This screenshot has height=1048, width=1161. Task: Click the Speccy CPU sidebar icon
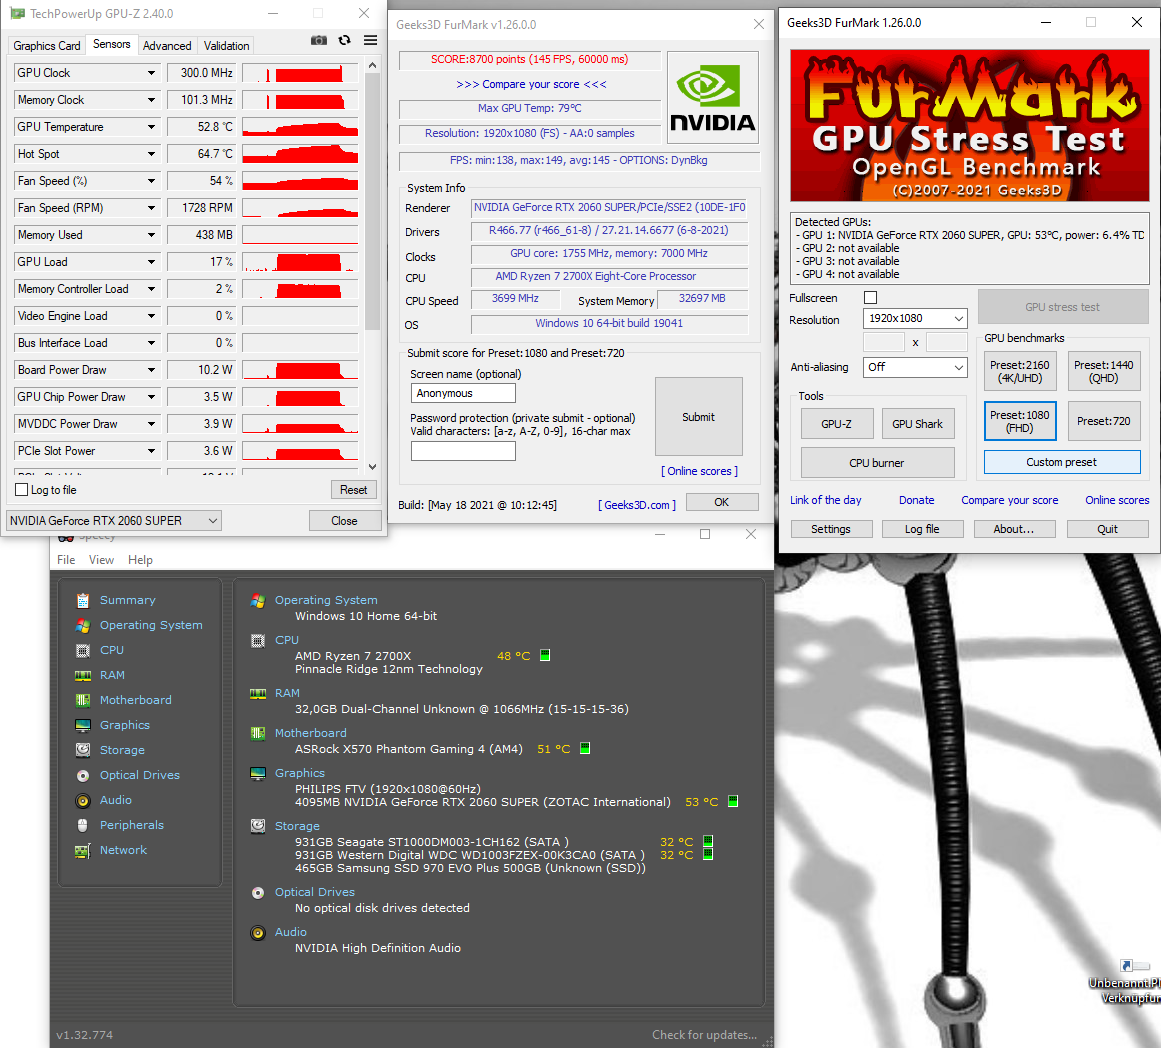pyautogui.click(x=82, y=650)
